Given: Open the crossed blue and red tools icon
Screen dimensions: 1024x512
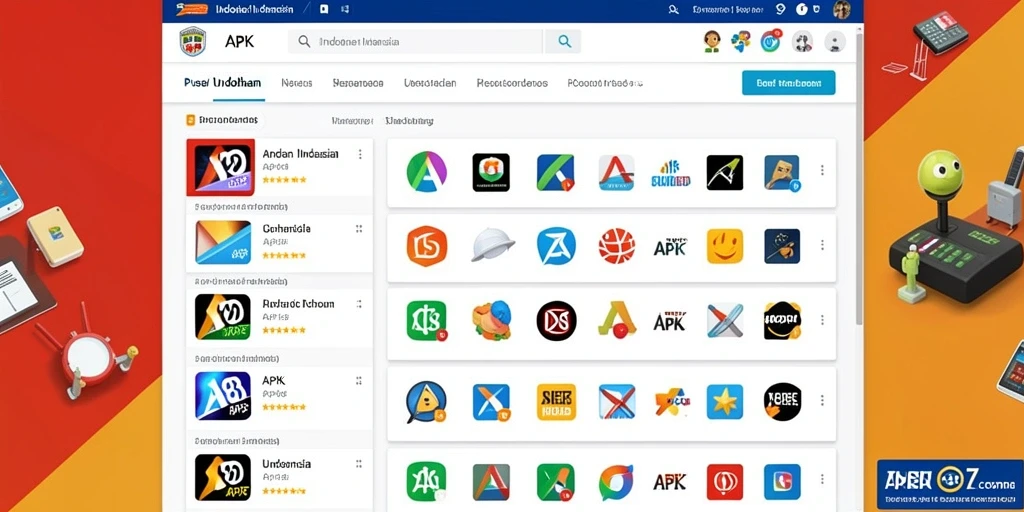Looking at the screenshot, I should pyautogui.click(x=724, y=321).
